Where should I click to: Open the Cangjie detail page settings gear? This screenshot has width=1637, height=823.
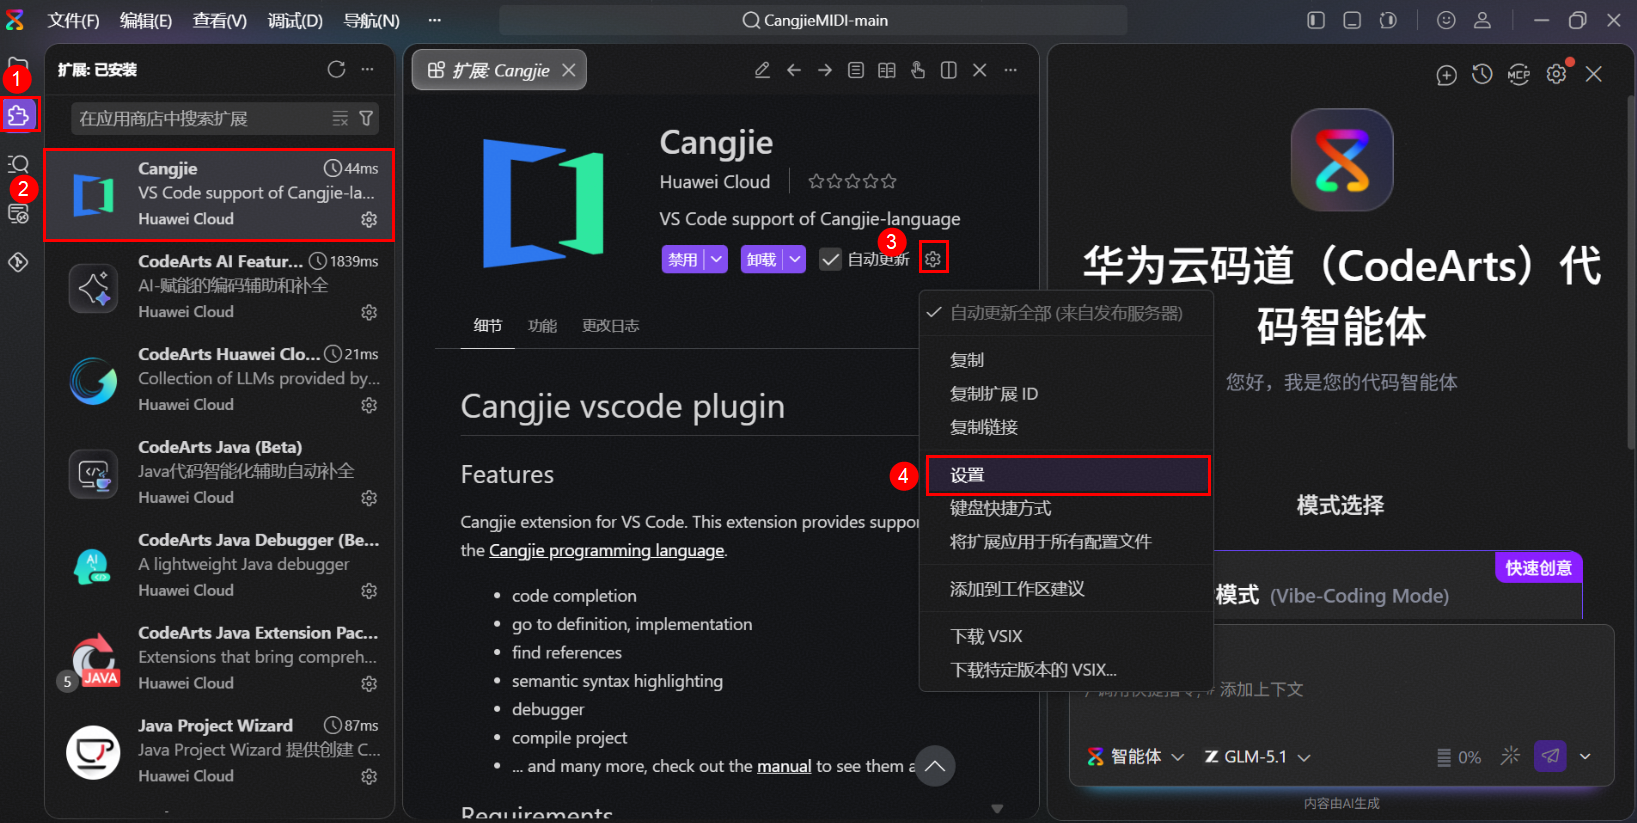click(933, 259)
